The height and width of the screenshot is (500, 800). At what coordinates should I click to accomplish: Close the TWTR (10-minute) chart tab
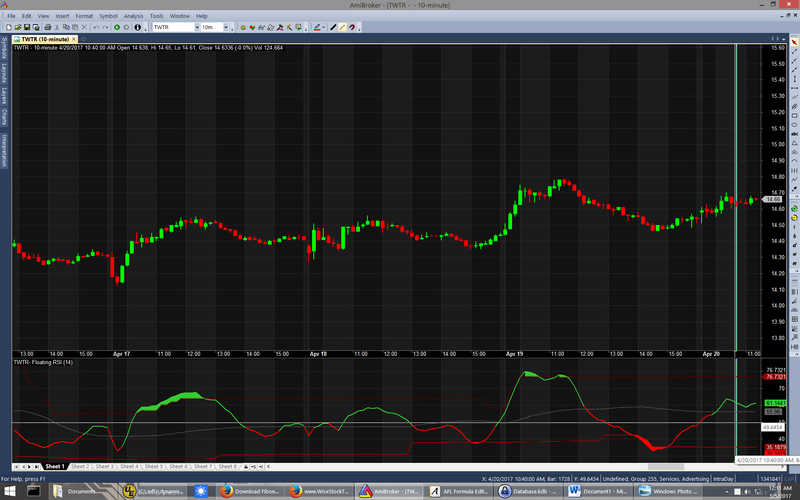74,39
